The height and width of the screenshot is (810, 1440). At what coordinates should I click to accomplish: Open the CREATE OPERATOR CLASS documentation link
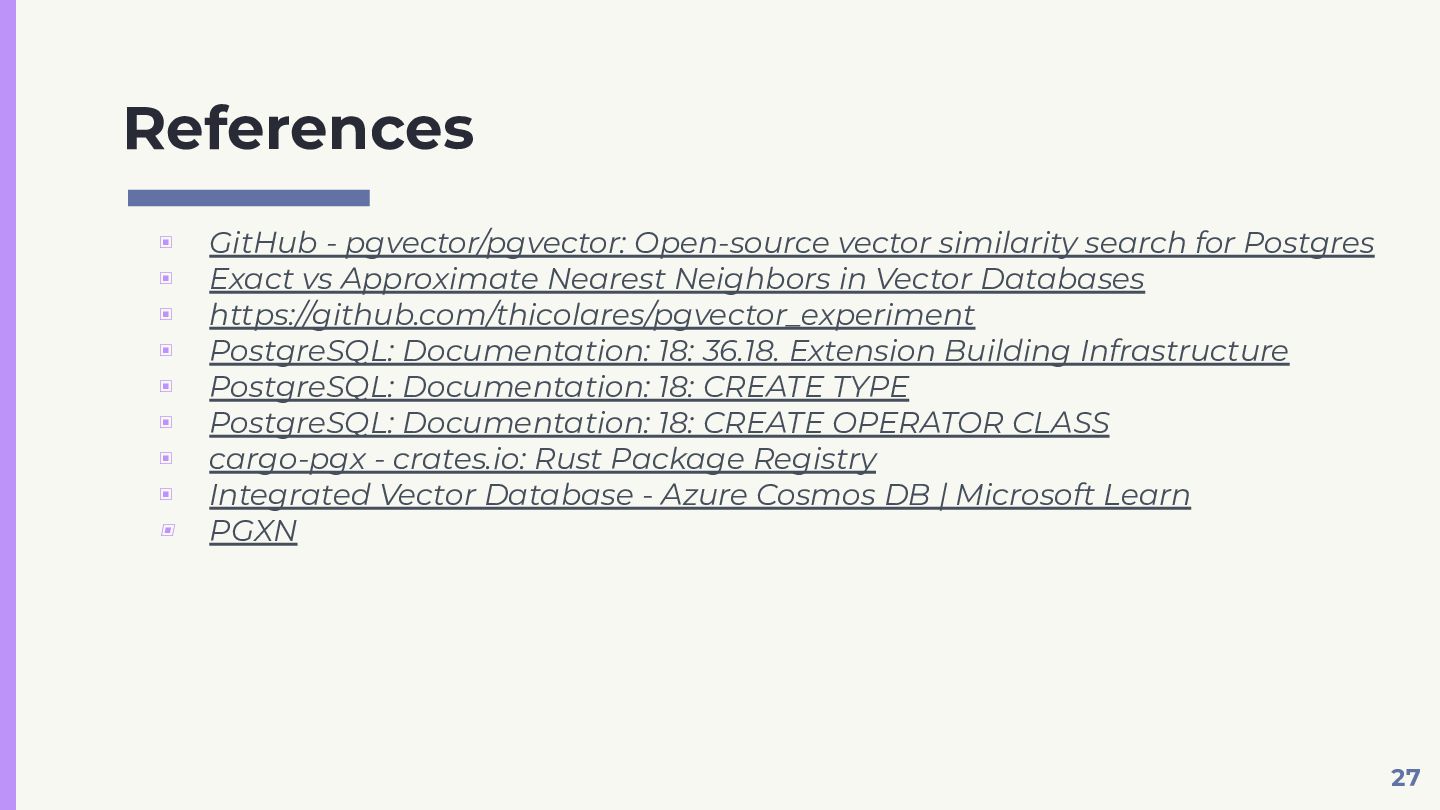coord(658,423)
